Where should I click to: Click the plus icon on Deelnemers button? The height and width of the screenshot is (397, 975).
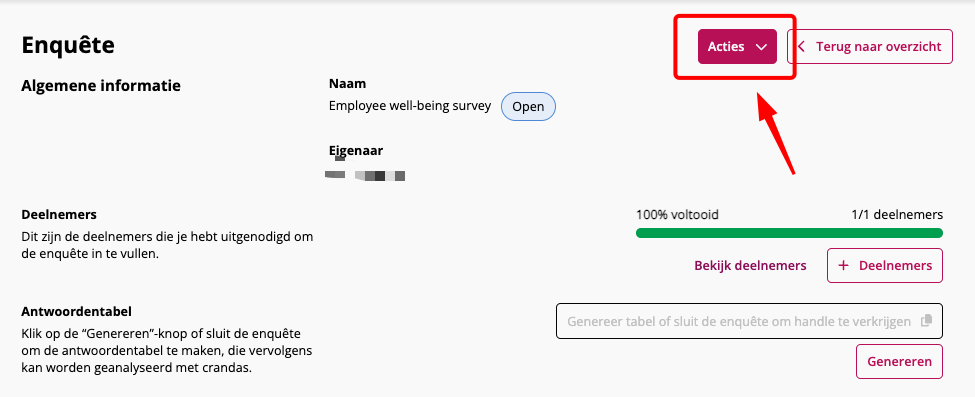pos(844,266)
